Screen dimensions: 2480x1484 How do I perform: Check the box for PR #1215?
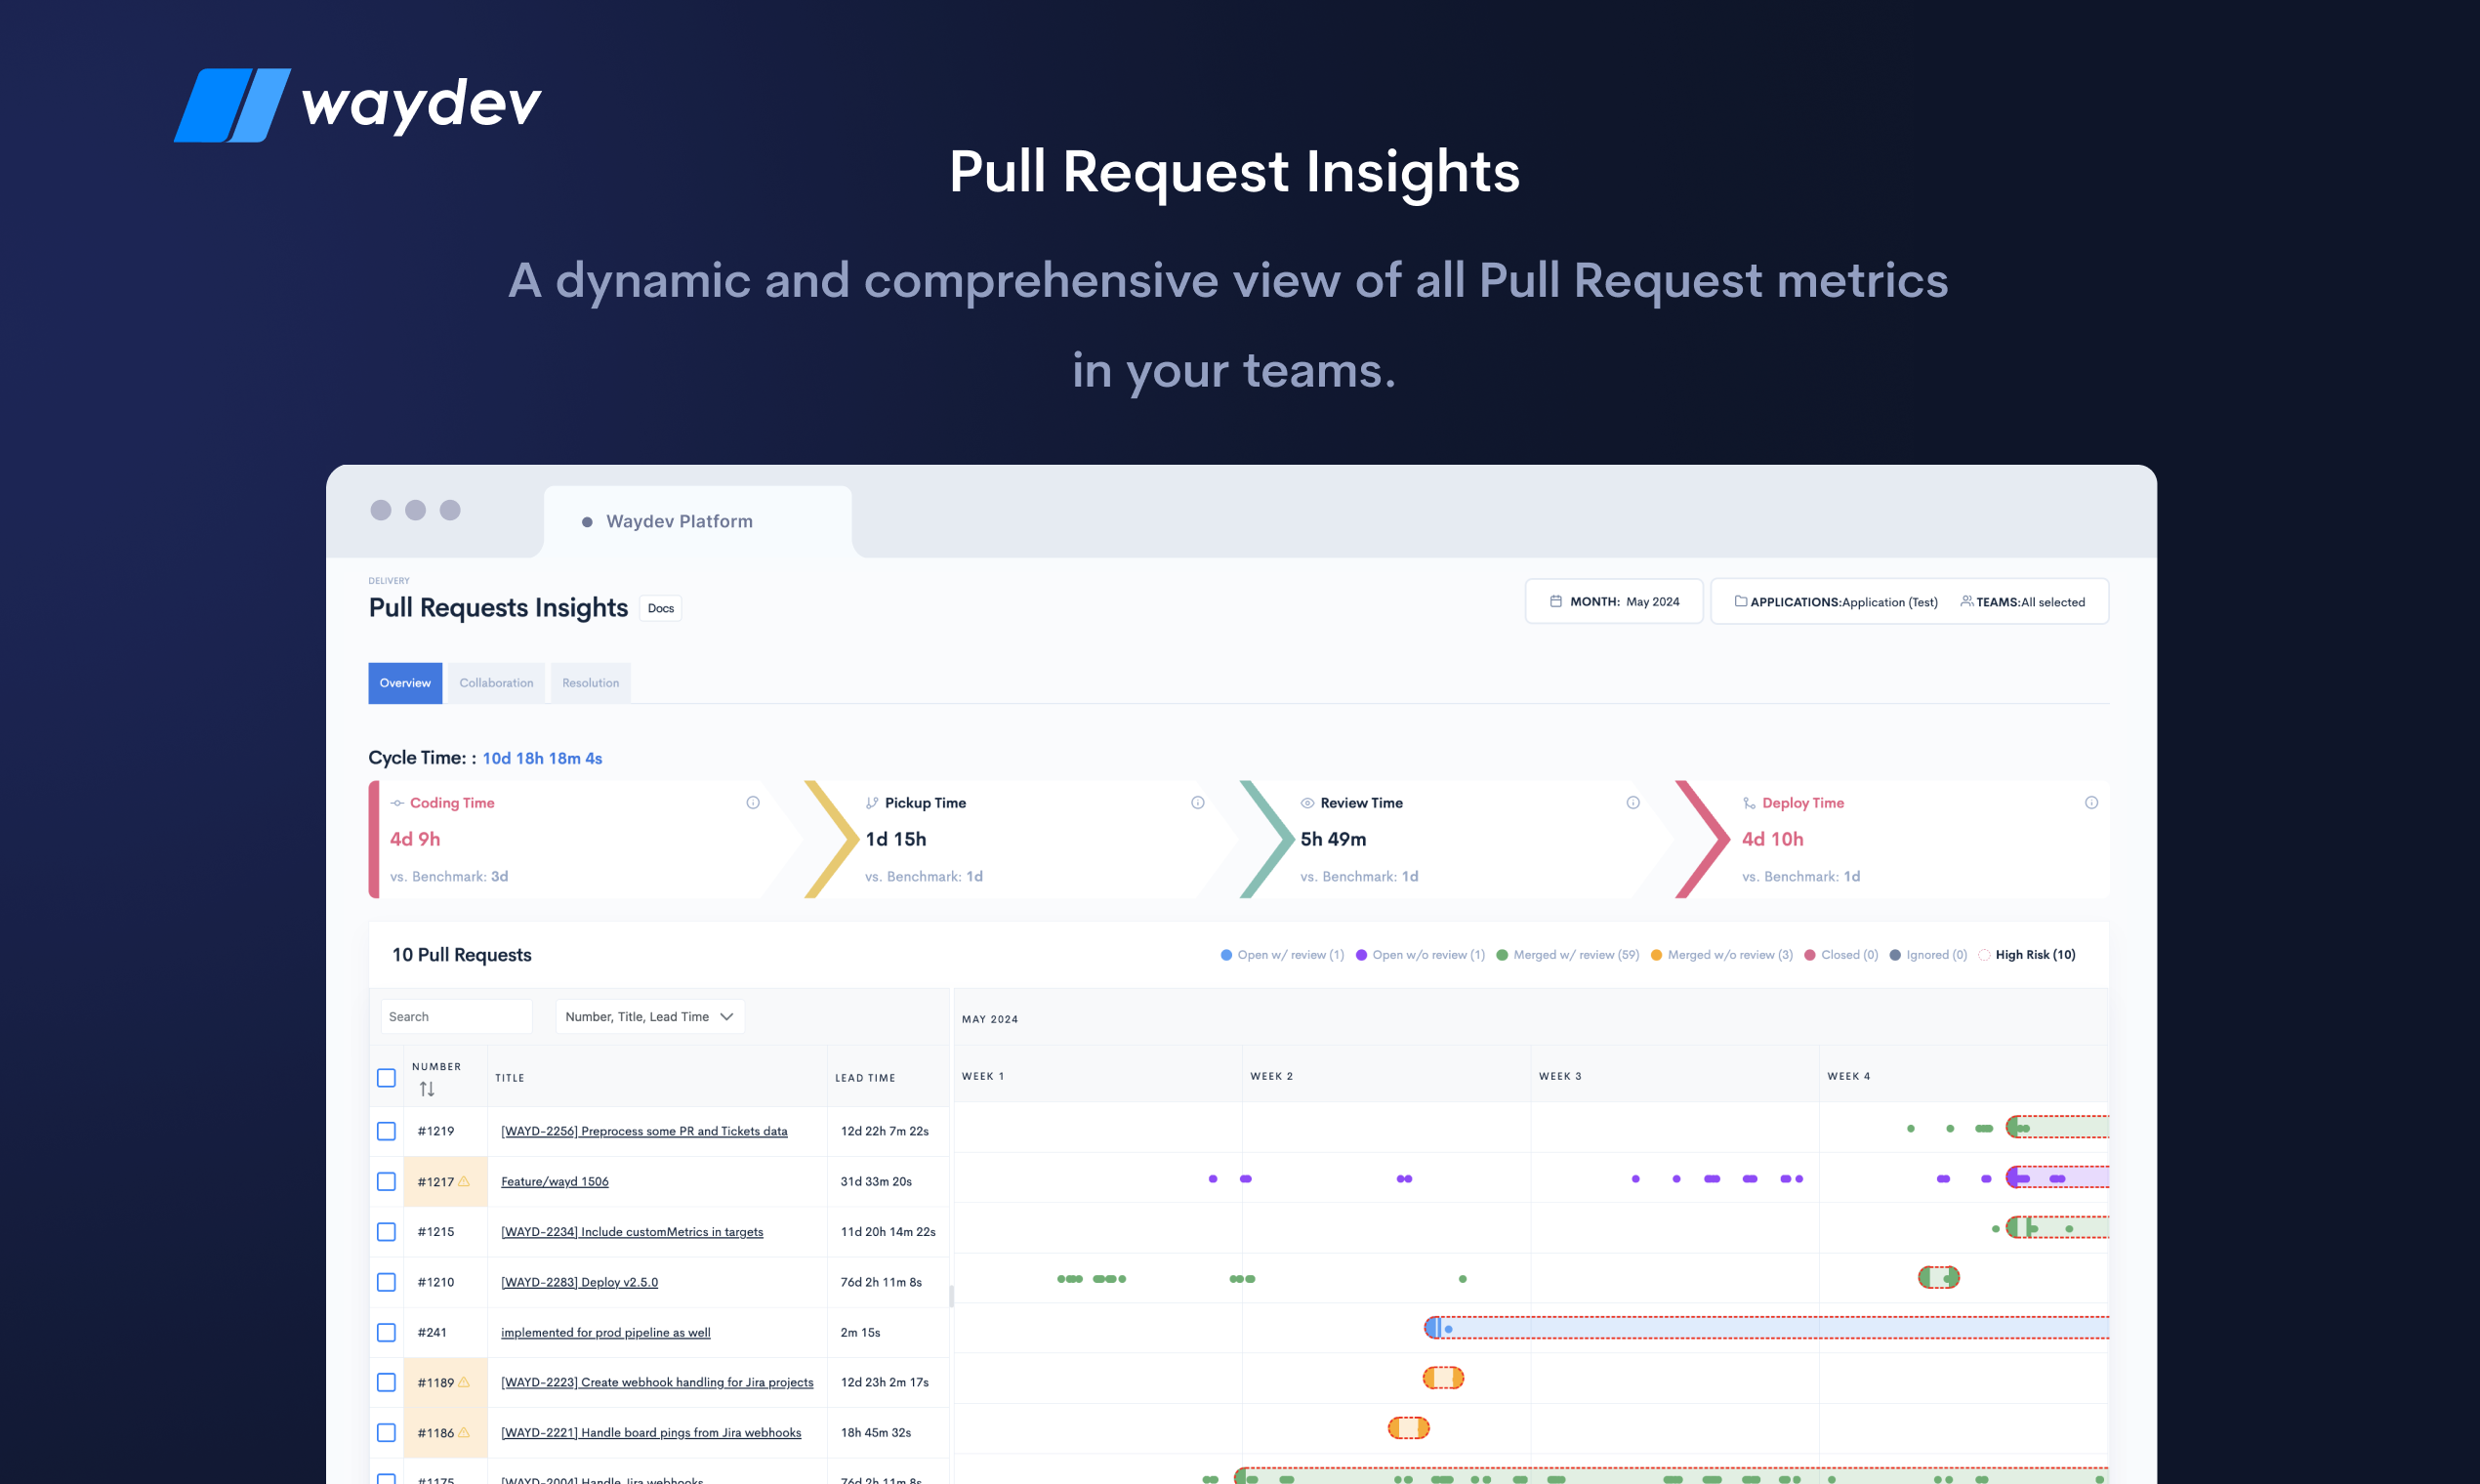click(x=386, y=1232)
